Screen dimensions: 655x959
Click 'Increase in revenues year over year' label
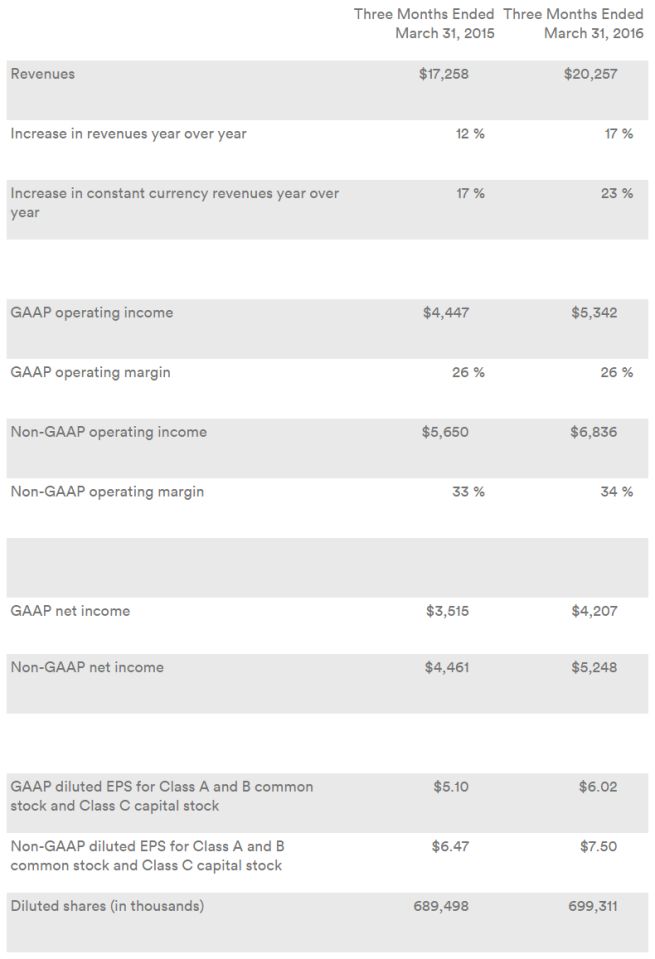point(128,134)
